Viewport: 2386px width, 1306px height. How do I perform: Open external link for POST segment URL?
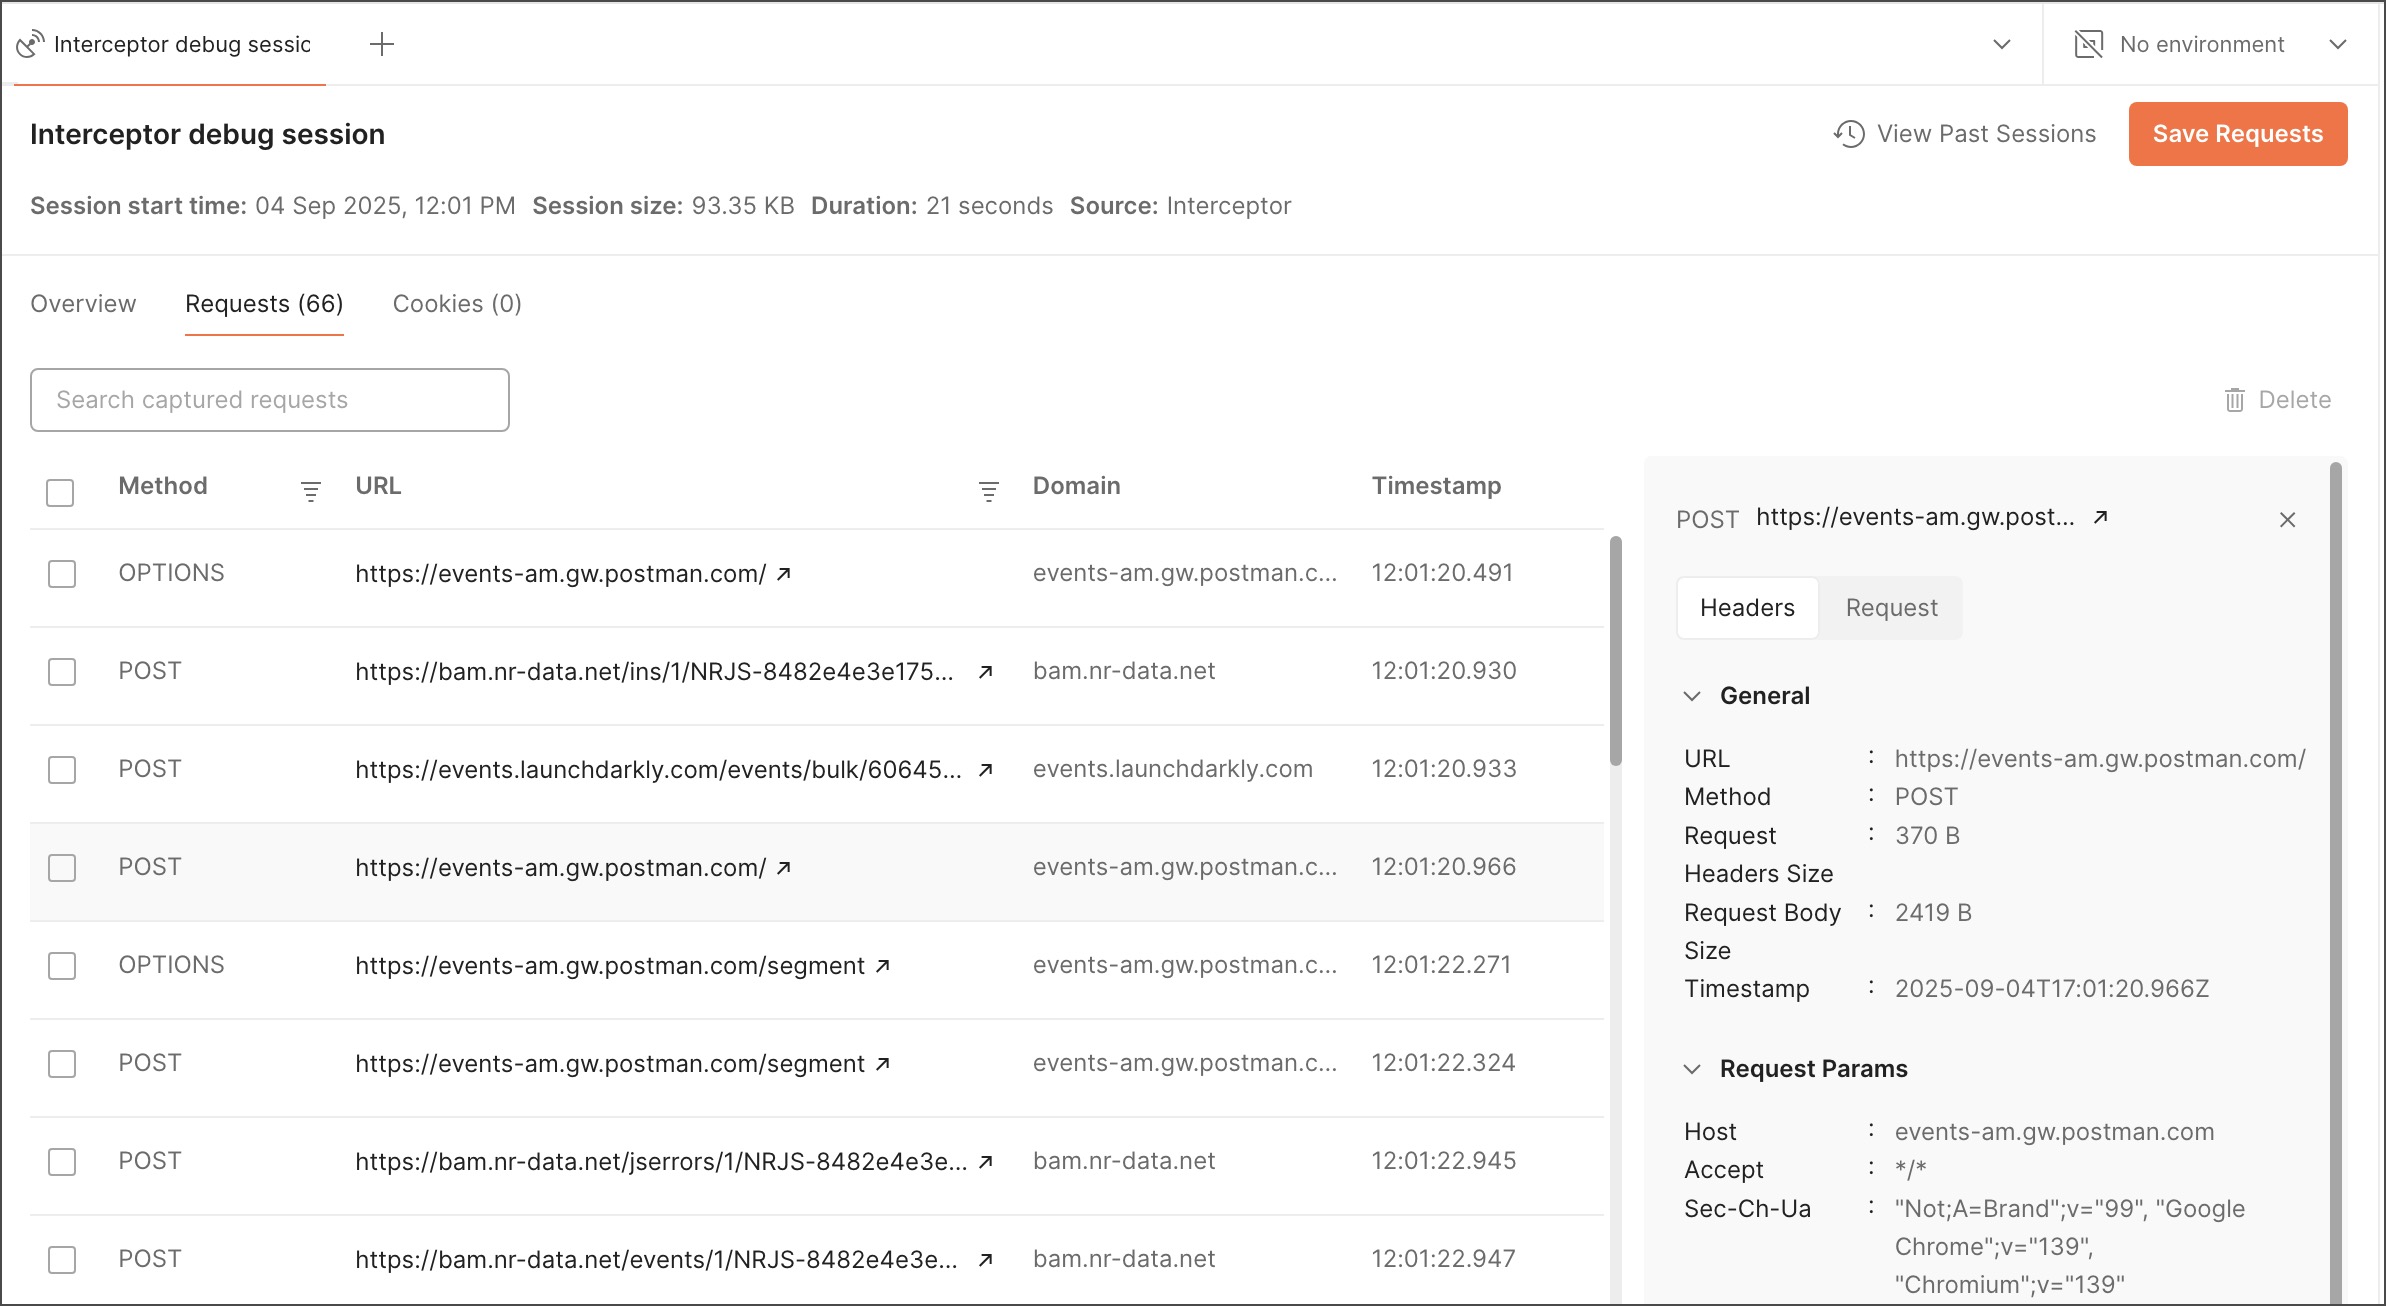click(883, 1064)
